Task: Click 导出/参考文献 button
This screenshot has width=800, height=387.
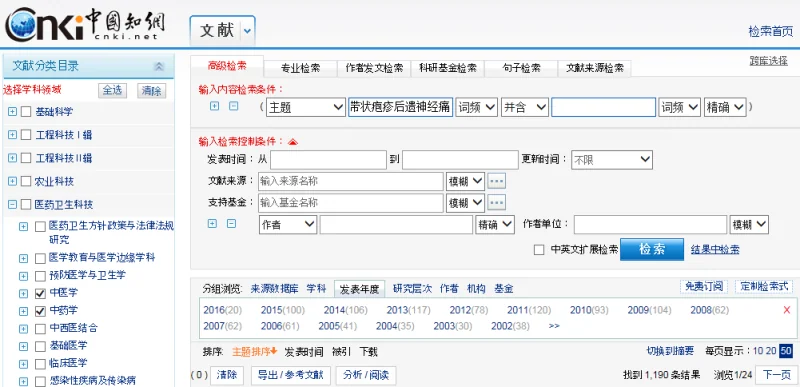Action: [290, 375]
